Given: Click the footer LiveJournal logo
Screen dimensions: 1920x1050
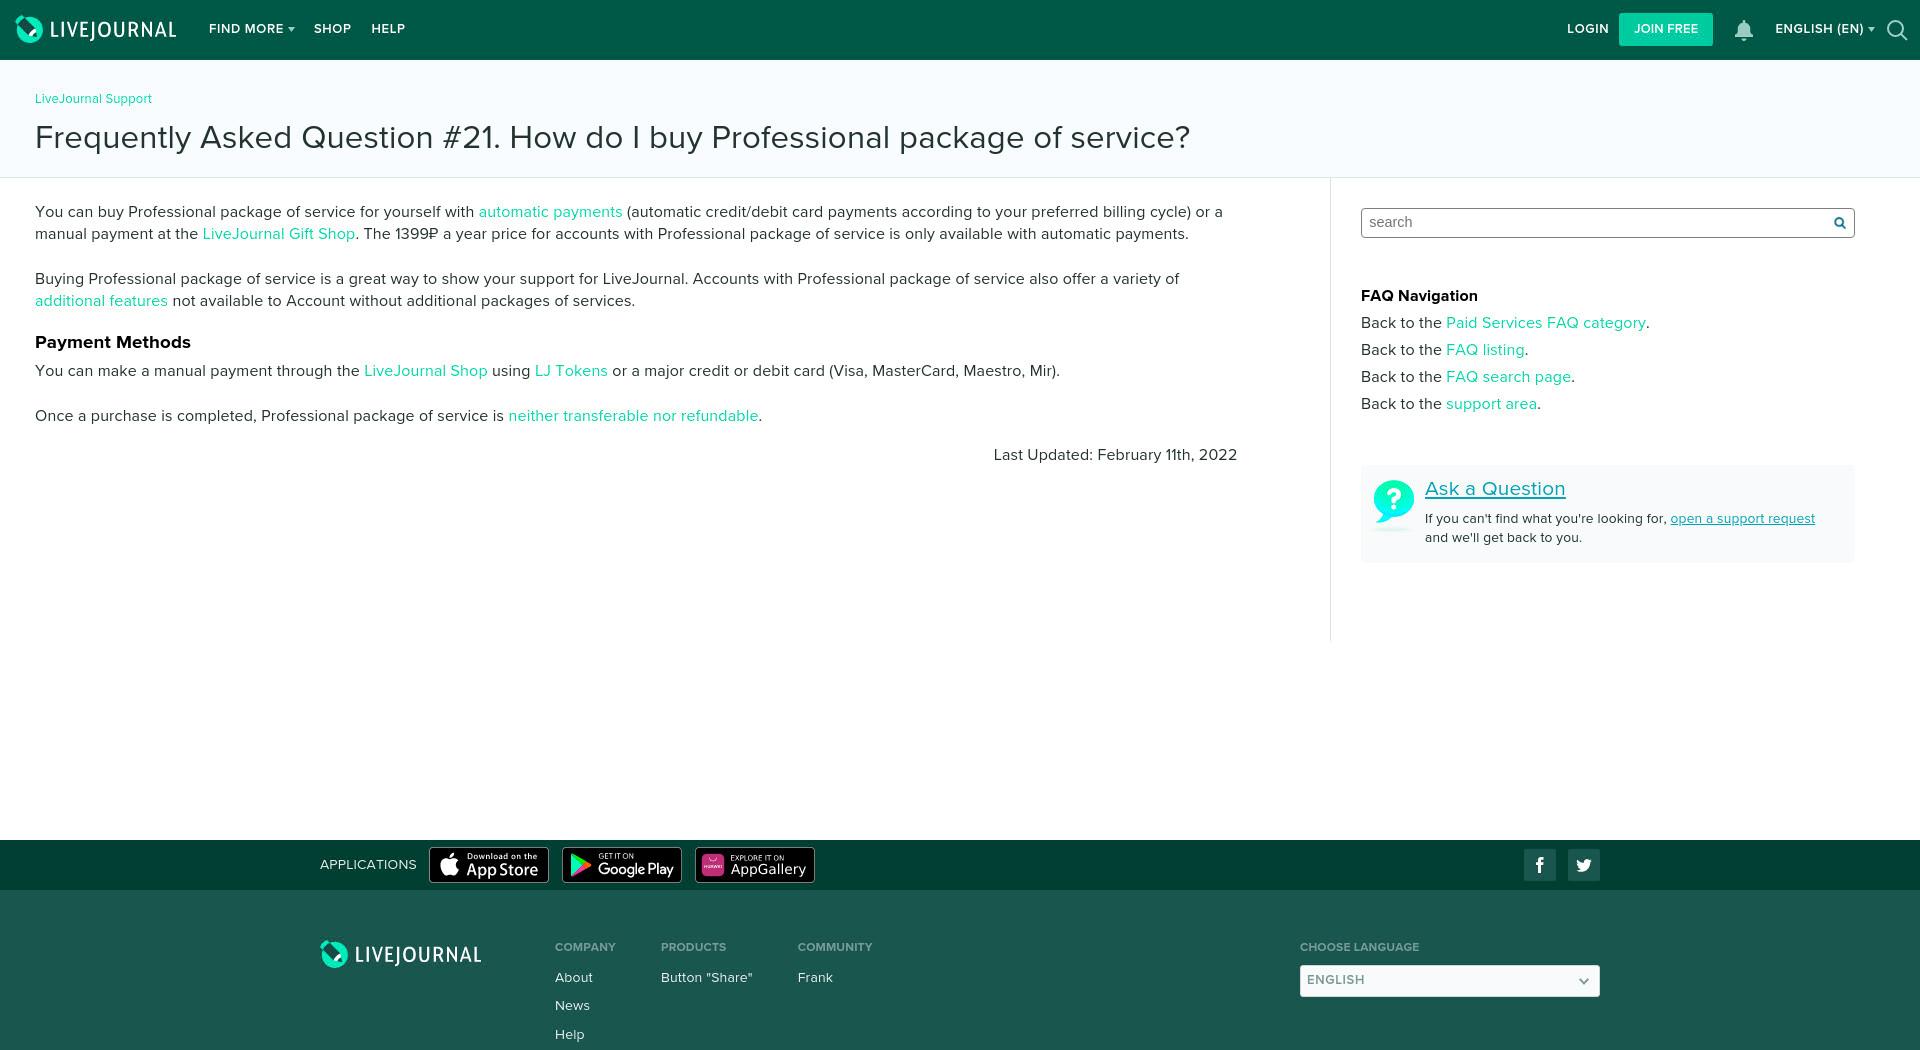Looking at the screenshot, I should coord(400,954).
